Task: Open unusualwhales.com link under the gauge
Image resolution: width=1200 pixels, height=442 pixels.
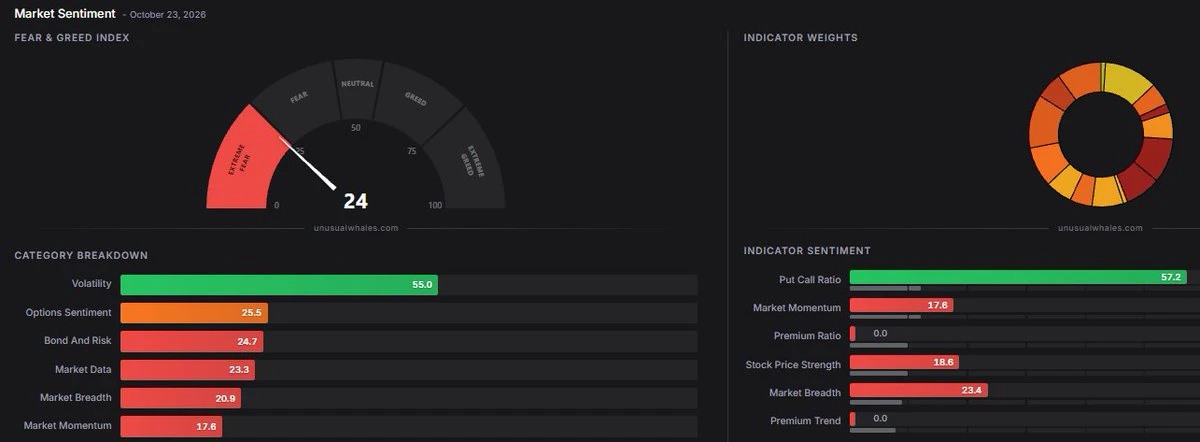Action: (x=356, y=228)
